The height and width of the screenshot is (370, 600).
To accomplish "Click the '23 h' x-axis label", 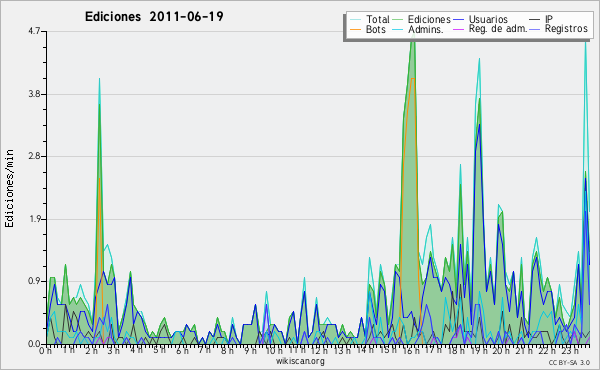I will 570,350.
